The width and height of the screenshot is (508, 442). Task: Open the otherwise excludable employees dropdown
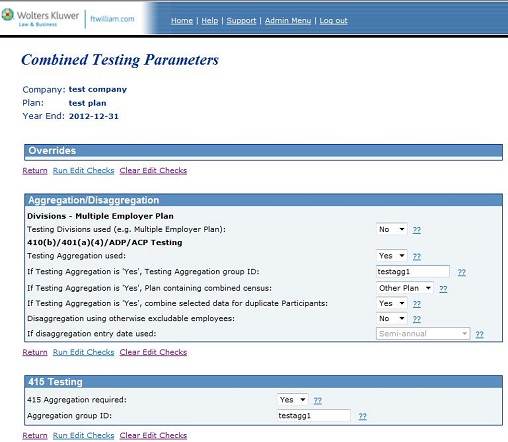tap(392, 318)
